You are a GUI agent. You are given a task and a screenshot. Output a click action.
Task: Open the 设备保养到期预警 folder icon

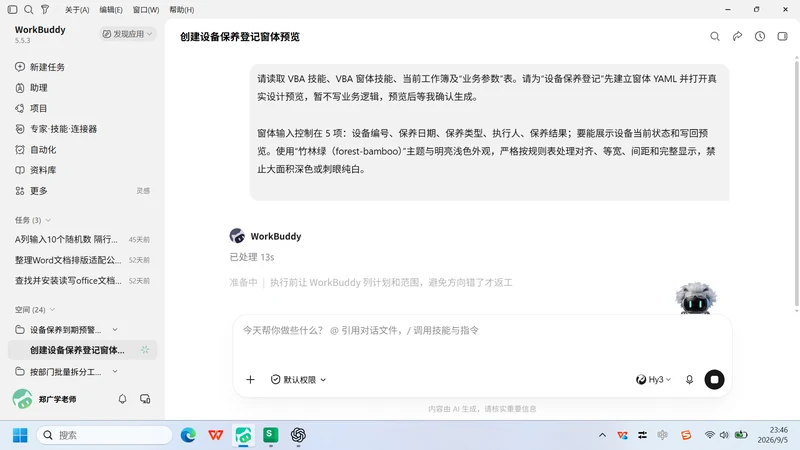pos(19,330)
